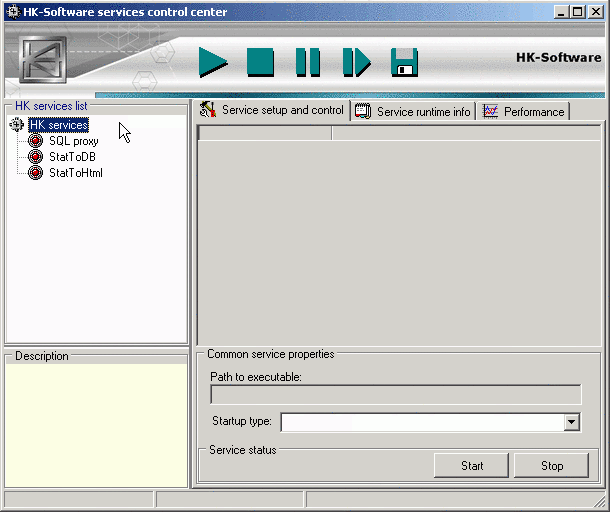Select the StatToHtml service entry
This screenshot has height=512, width=610.
click(x=76, y=173)
